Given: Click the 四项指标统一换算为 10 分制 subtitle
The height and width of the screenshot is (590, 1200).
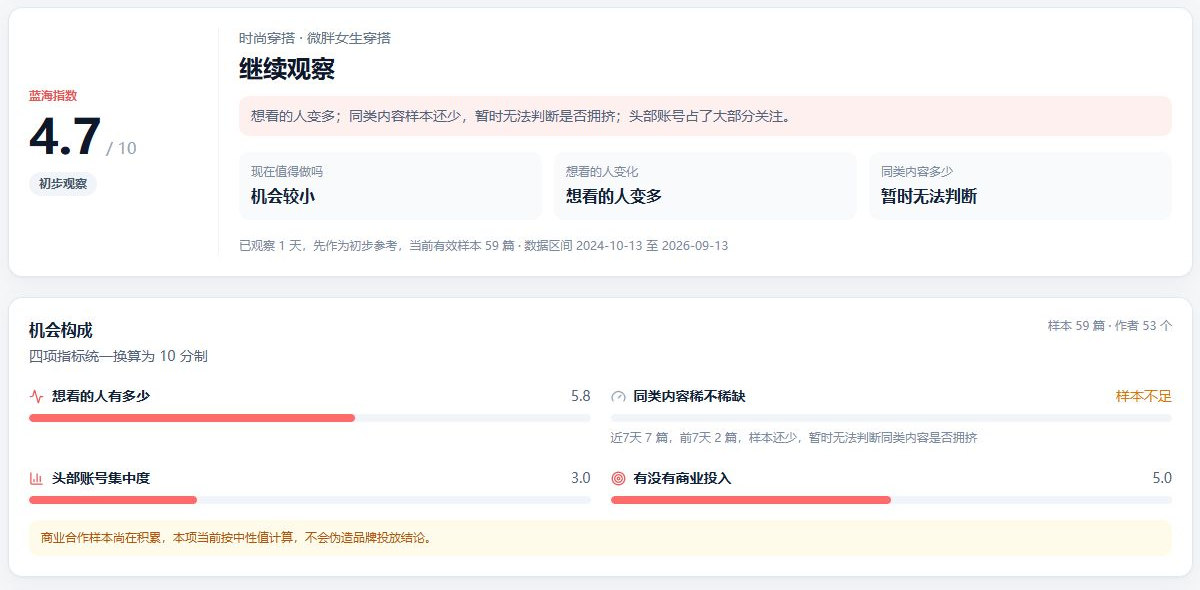Looking at the screenshot, I should pyautogui.click(x=118, y=356).
